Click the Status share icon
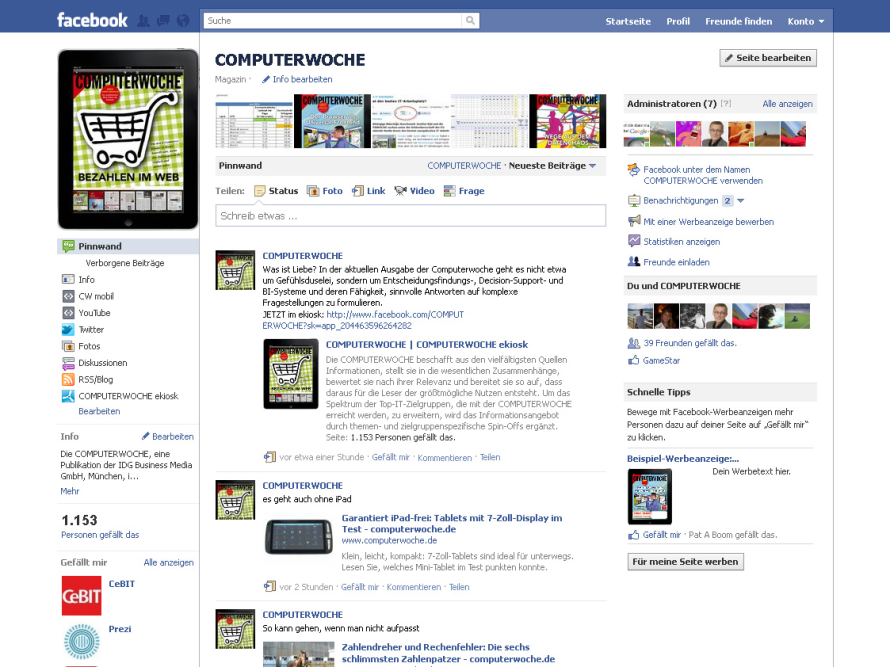 (259, 191)
